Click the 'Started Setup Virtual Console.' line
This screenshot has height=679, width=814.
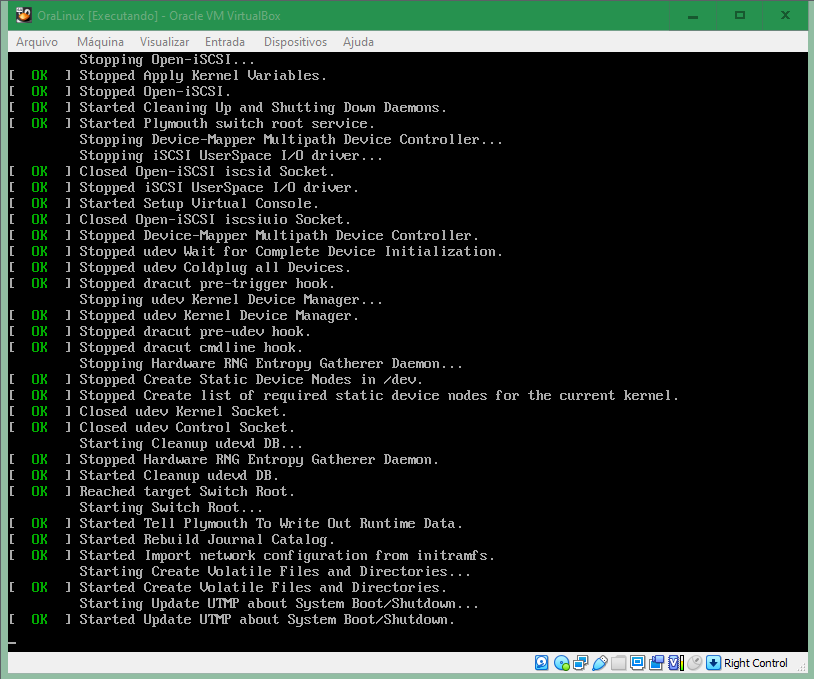pyautogui.click(x=199, y=203)
